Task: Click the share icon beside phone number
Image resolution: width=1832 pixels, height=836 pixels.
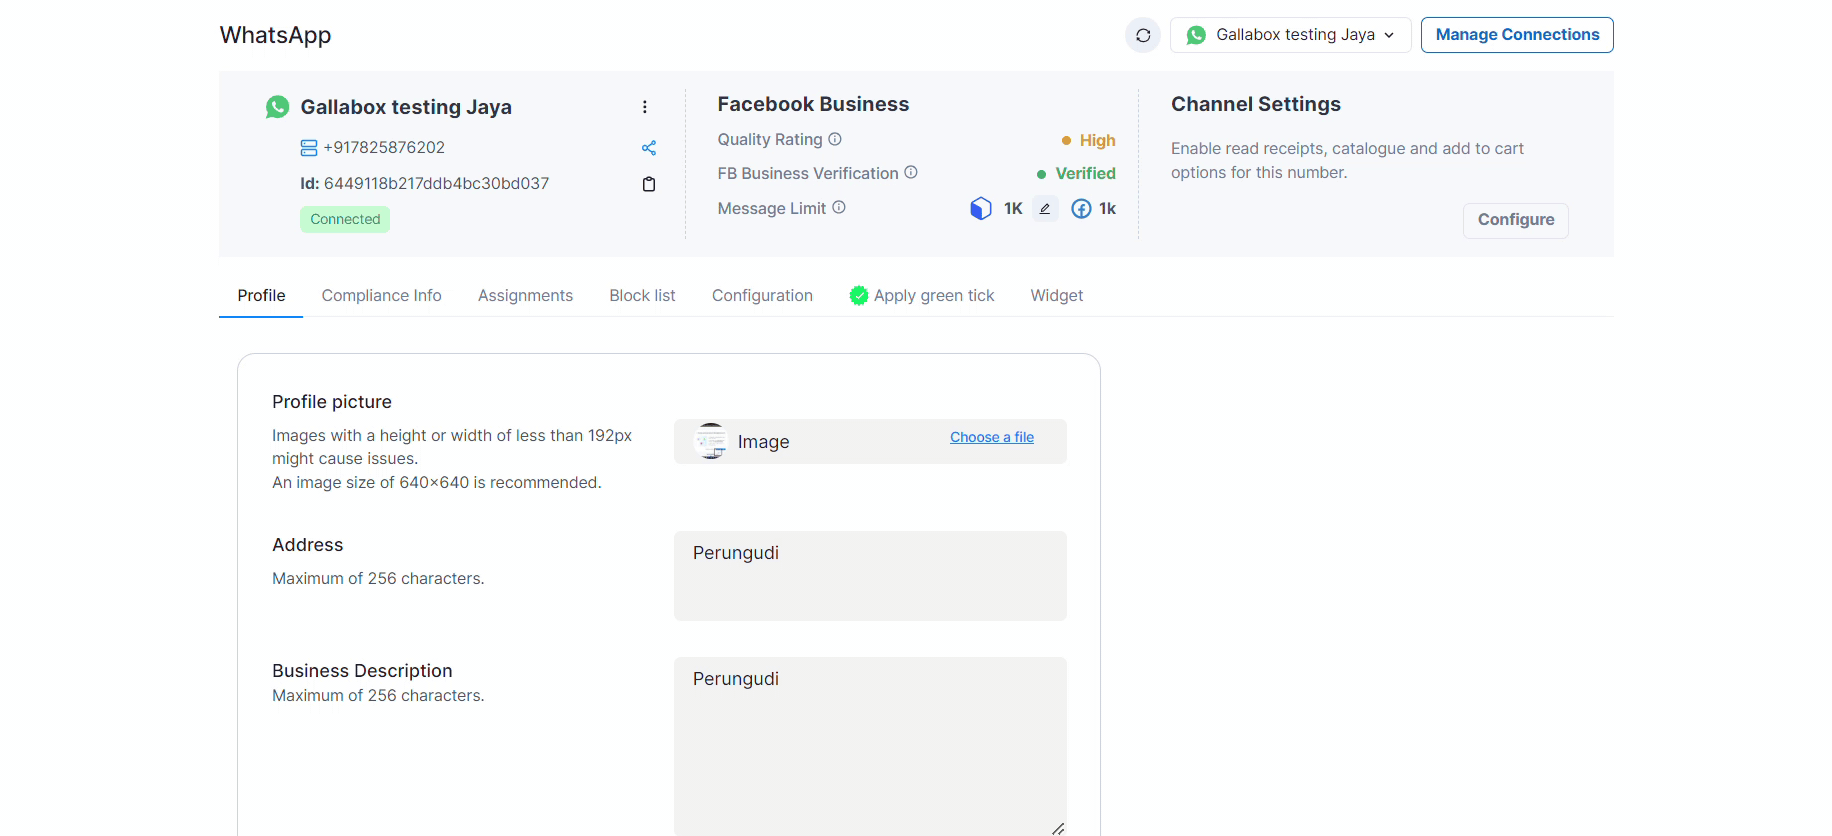Action: (649, 148)
